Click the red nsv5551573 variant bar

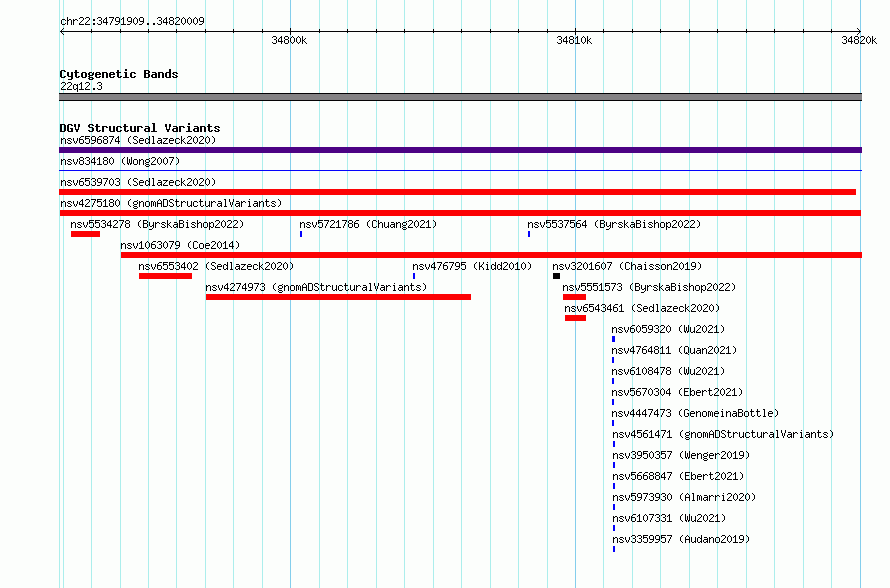(x=574, y=297)
